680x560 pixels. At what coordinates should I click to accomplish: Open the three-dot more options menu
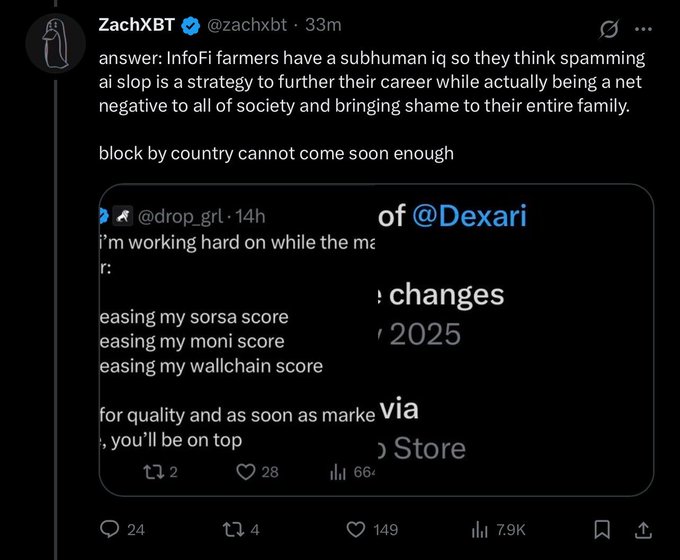point(643,26)
